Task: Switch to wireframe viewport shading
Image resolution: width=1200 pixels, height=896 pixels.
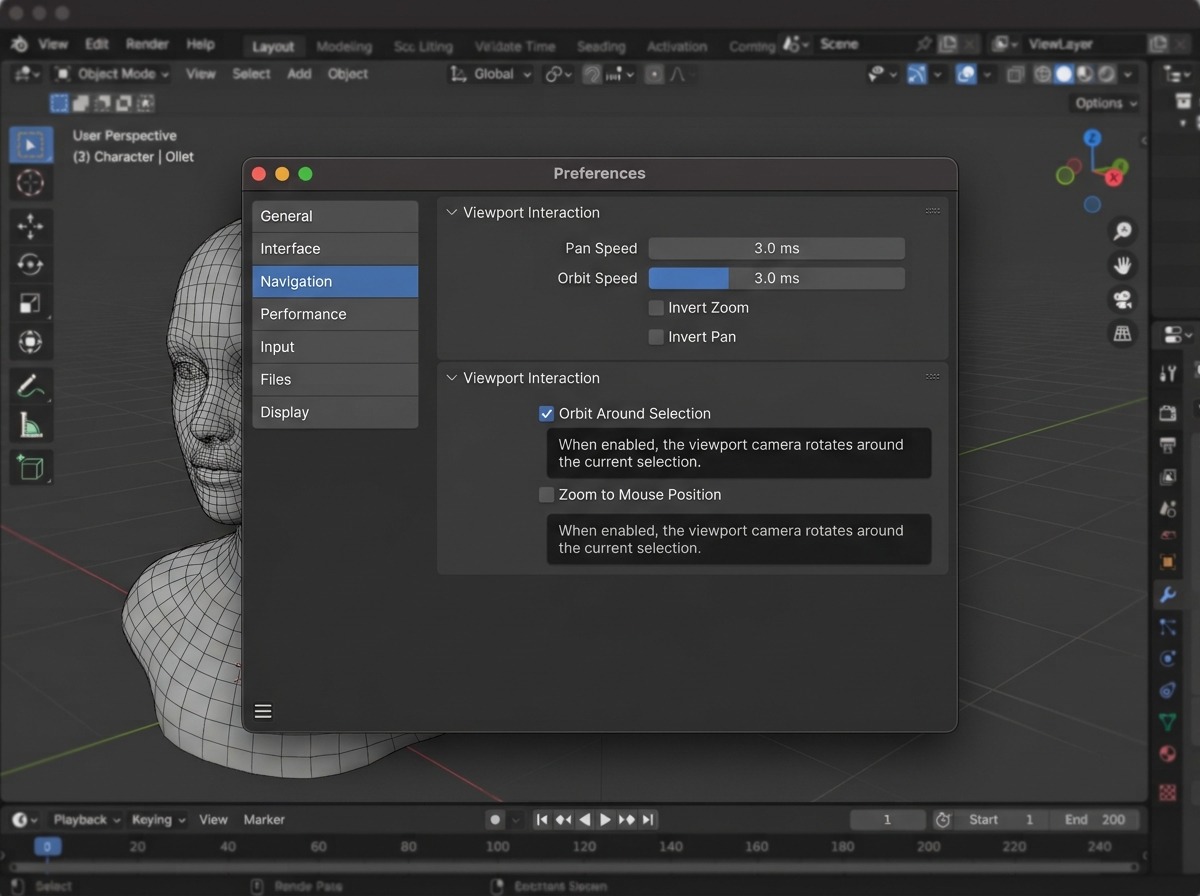Action: [1042, 74]
